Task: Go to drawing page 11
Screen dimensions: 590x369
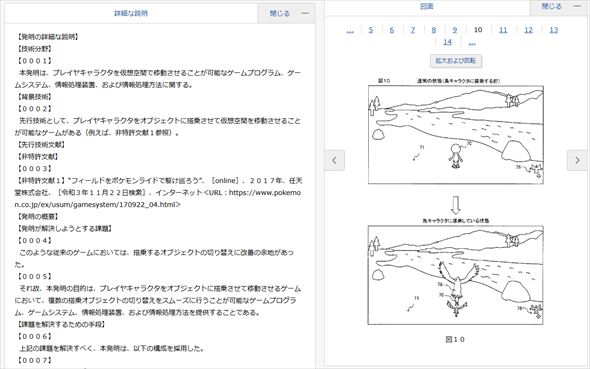Action: (503, 30)
